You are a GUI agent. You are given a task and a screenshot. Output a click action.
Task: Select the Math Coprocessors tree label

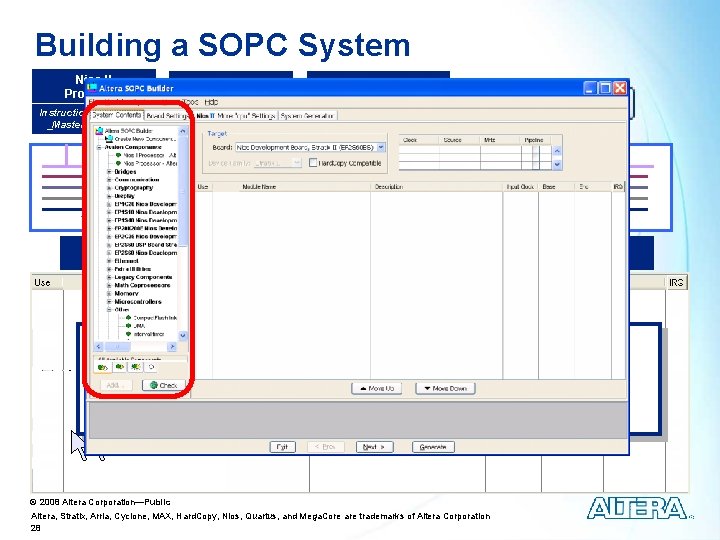pyautogui.click(x=142, y=285)
